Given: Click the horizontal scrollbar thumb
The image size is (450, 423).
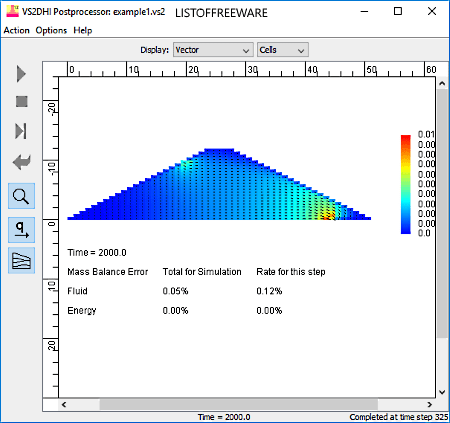Looking at the screenshot, I should pyautogui.click(x=239, y=404).
